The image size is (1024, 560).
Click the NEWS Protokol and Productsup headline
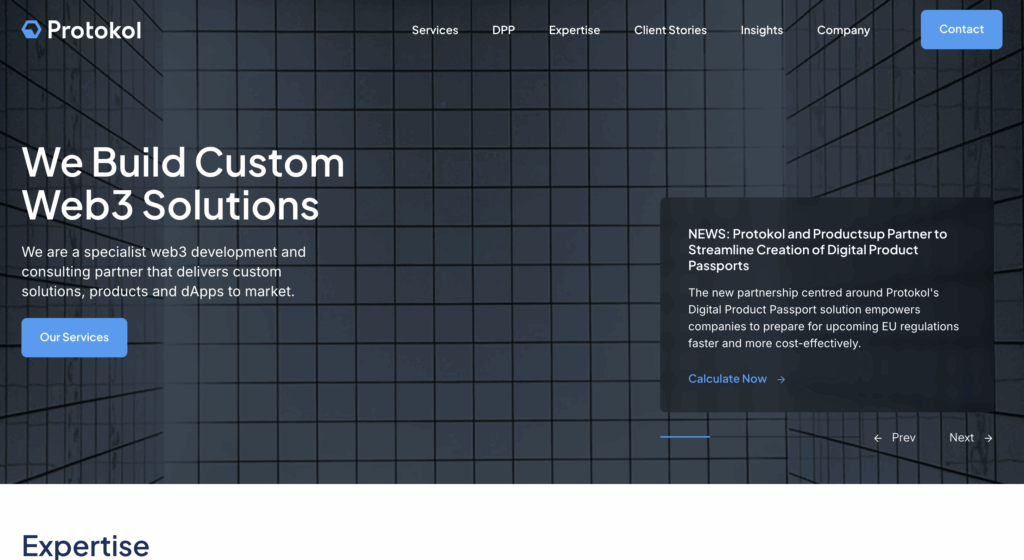click(x=818, y=249)
